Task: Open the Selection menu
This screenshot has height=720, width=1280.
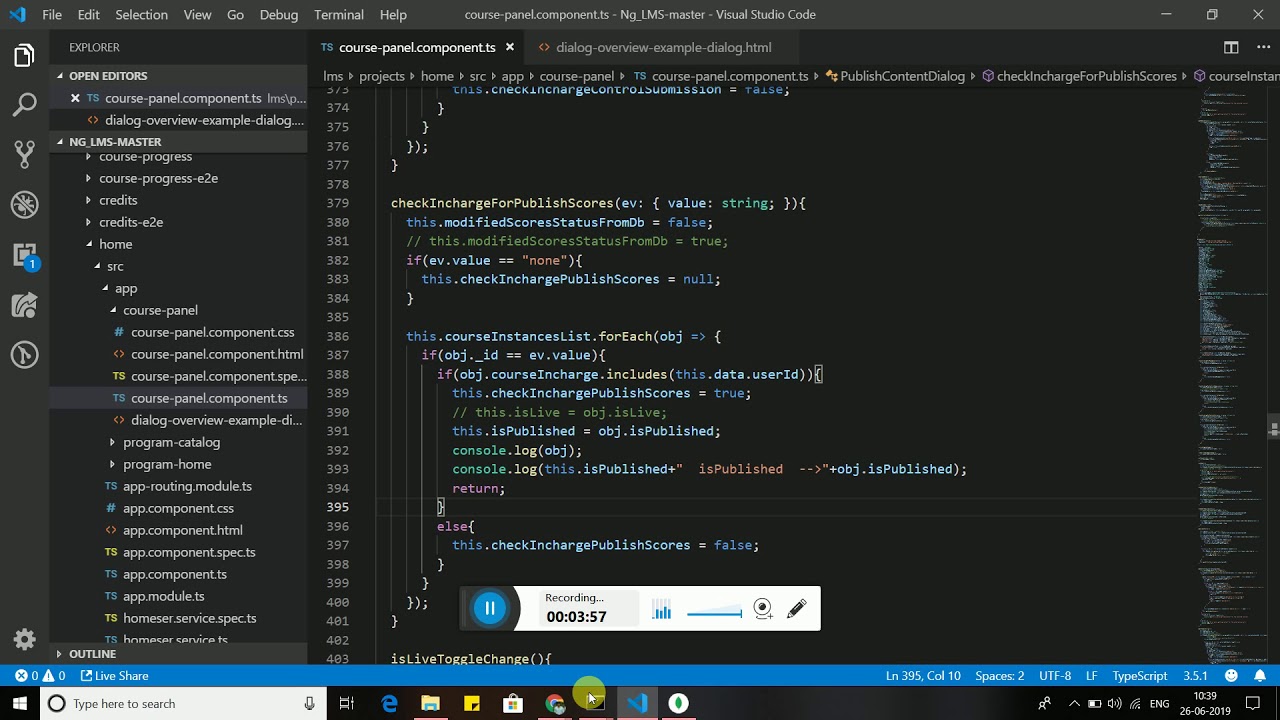Action: tap(141, 15)
